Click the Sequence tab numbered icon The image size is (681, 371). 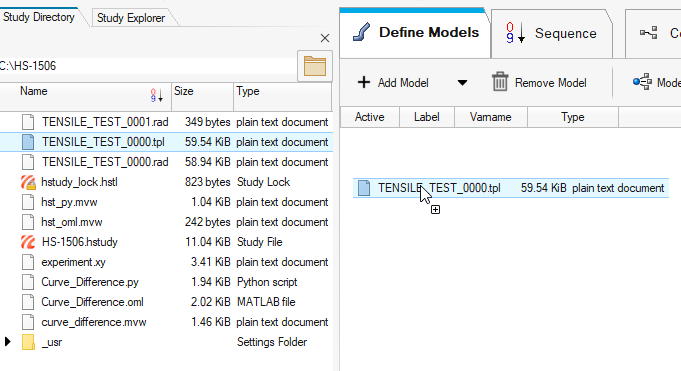coord(516,33)
